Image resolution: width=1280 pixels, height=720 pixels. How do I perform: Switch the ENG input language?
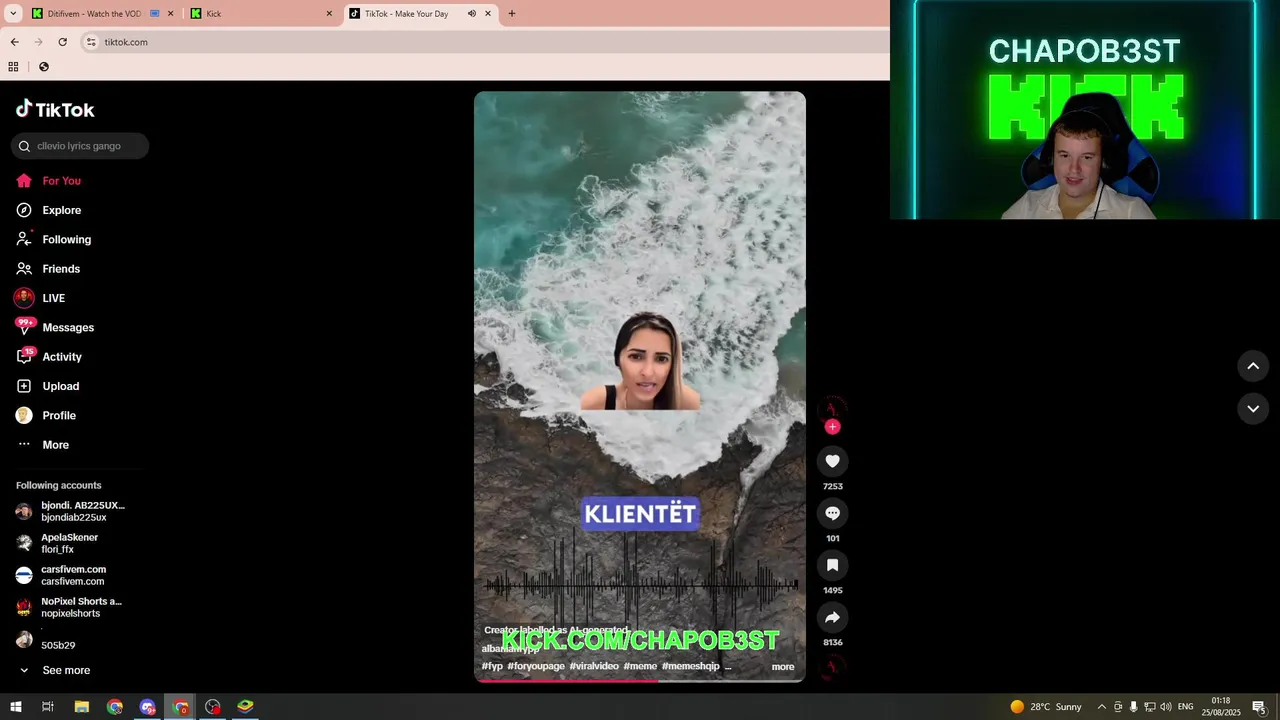(x=1186, y=707)
